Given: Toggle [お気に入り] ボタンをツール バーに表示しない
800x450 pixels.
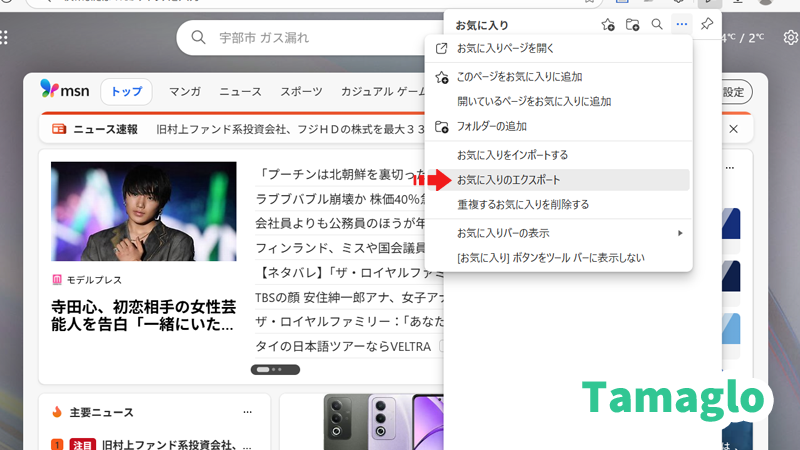Looking at the screenshot, I should (550, 258).
